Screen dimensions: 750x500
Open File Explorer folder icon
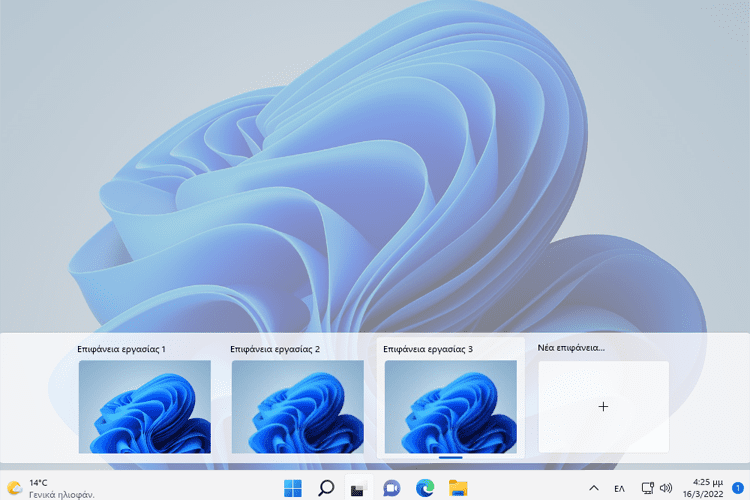(x=458, y=488)
